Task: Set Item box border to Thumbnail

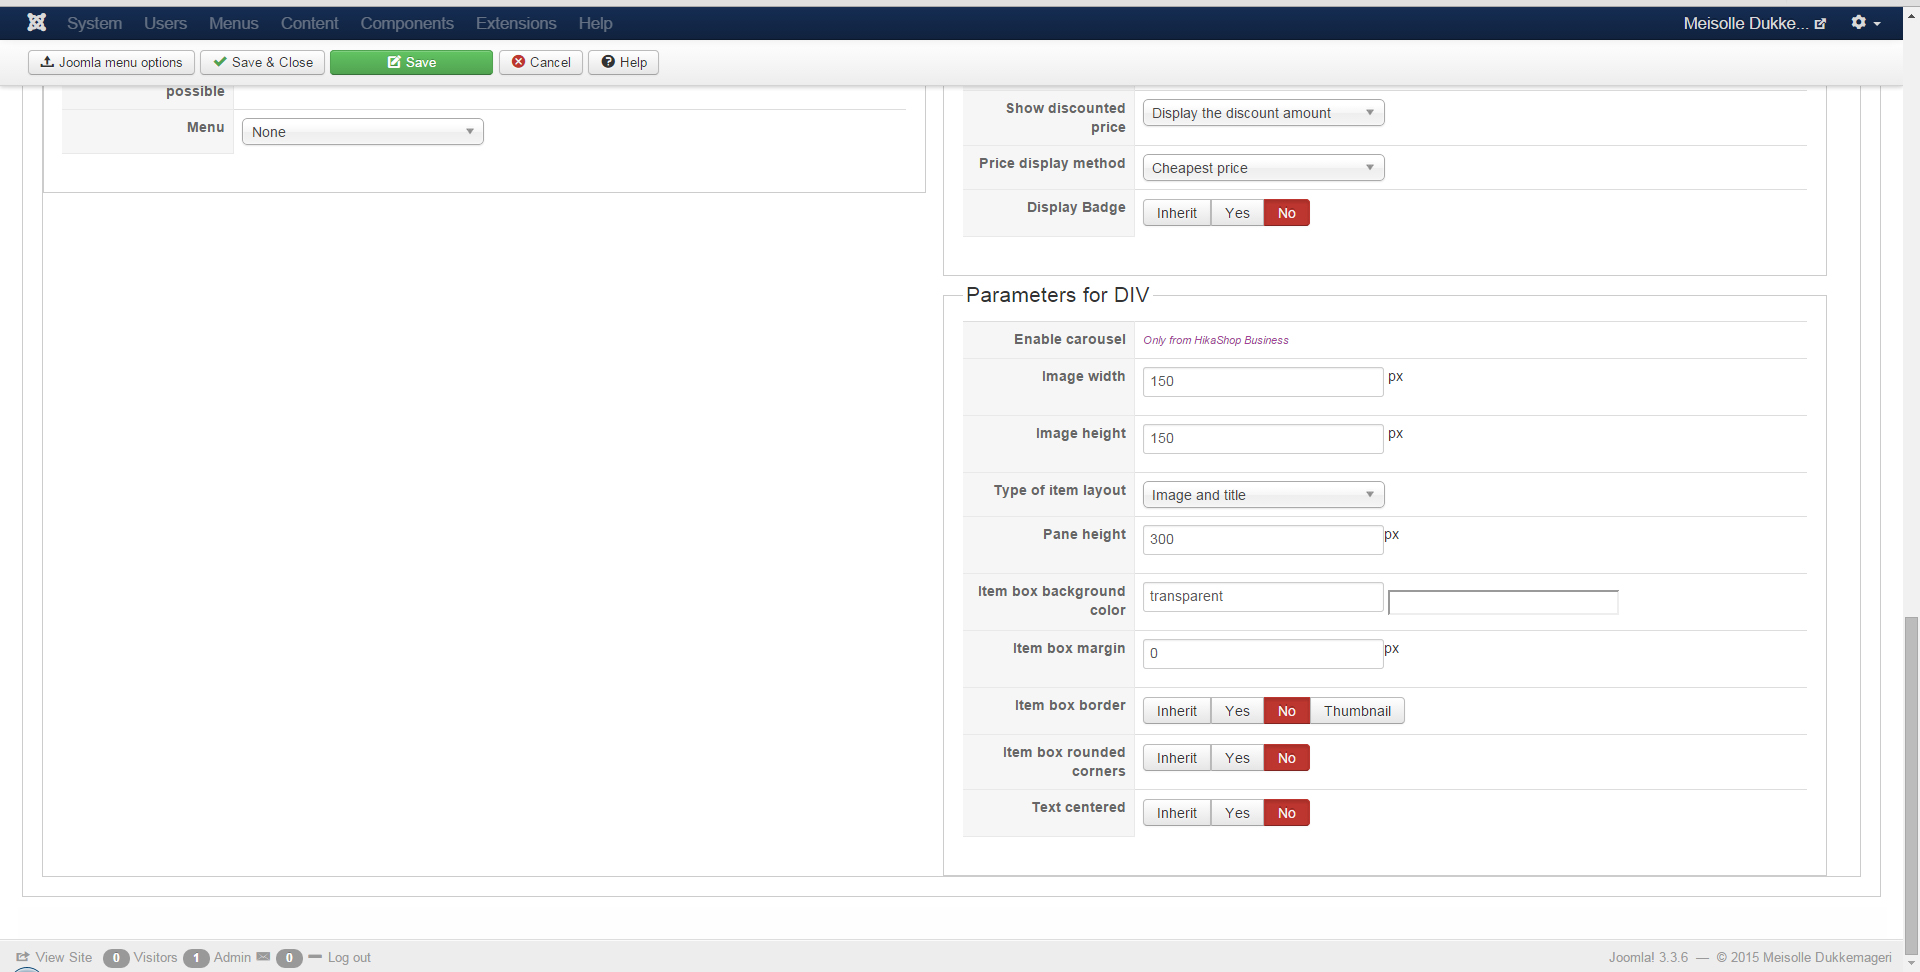Action: tap(1357, 711)
